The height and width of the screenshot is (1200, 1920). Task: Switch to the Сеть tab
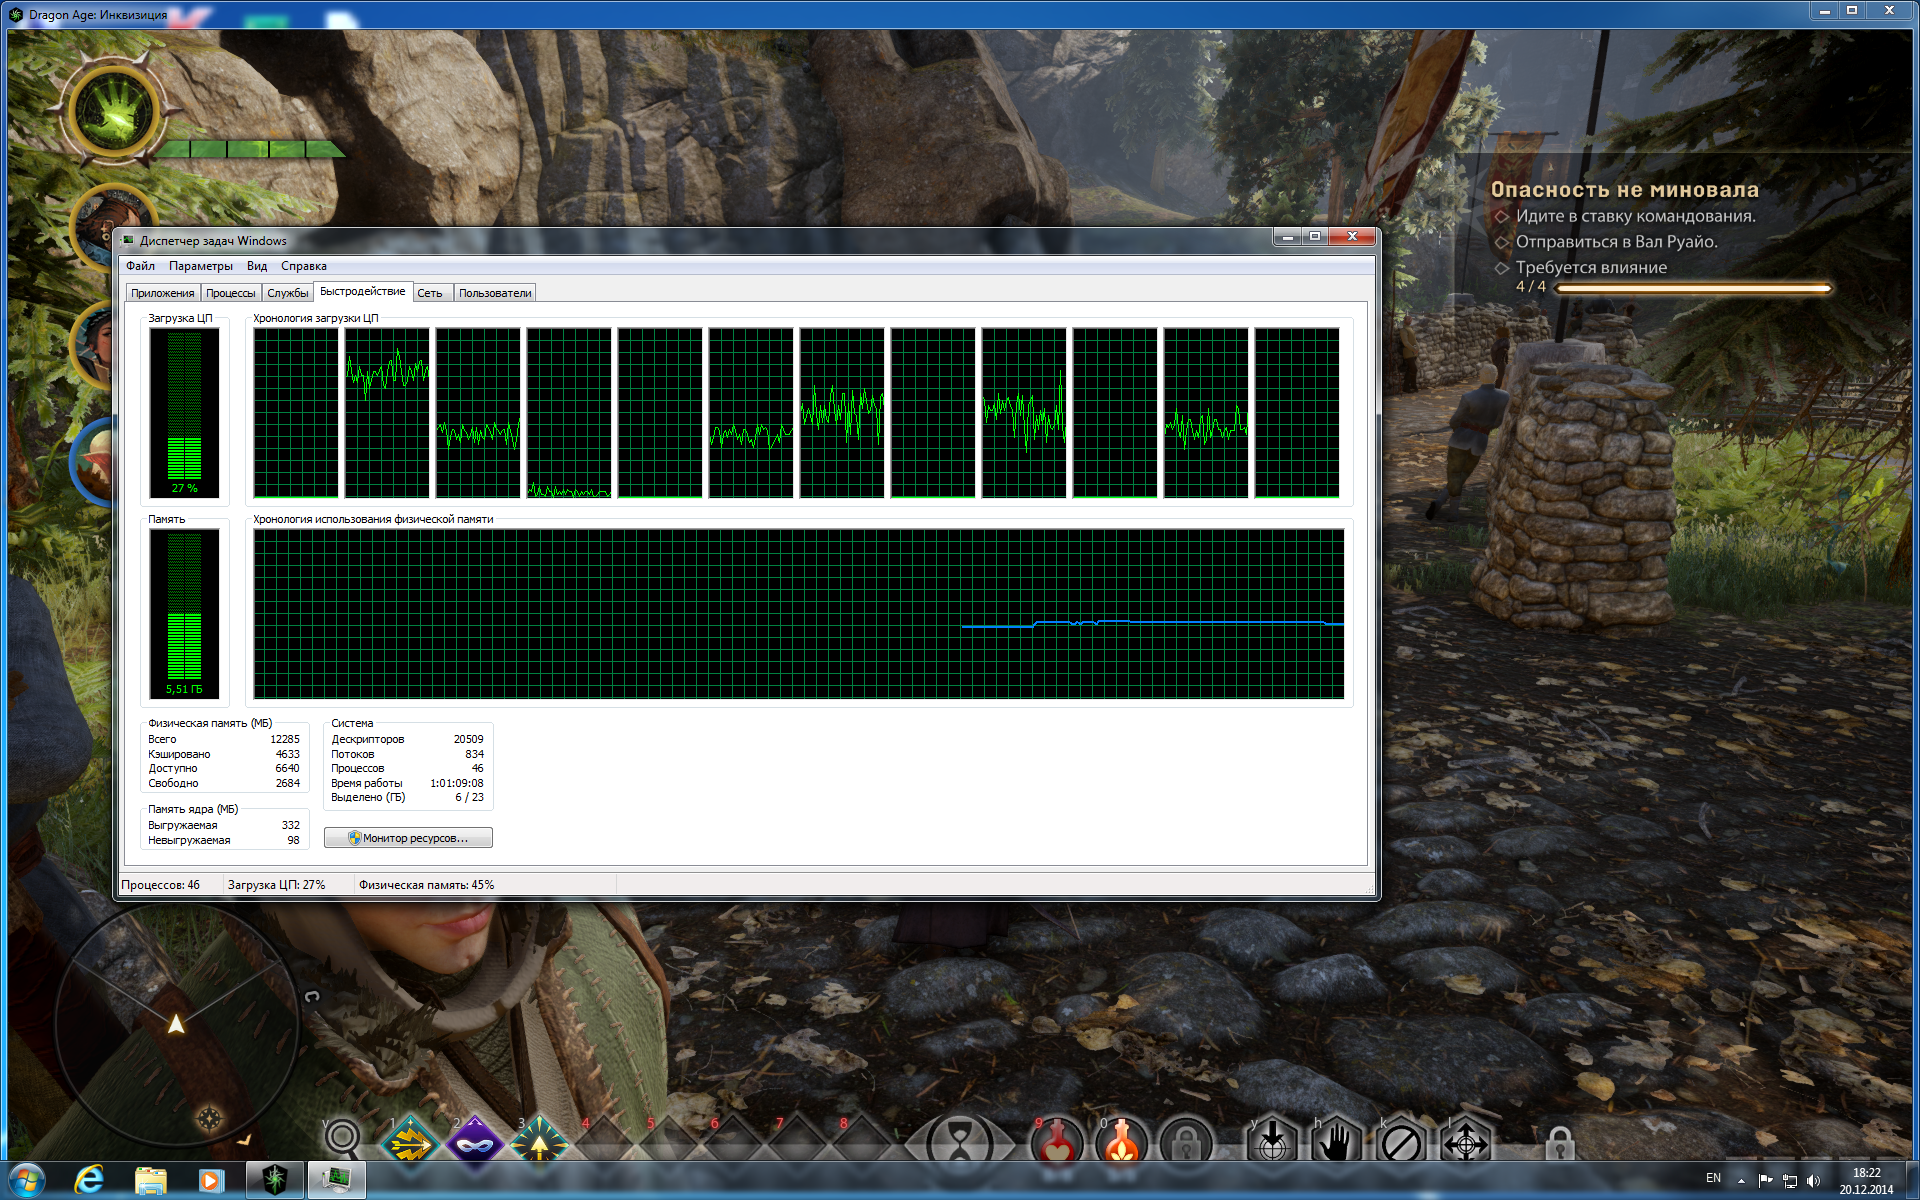coord(430,293)
